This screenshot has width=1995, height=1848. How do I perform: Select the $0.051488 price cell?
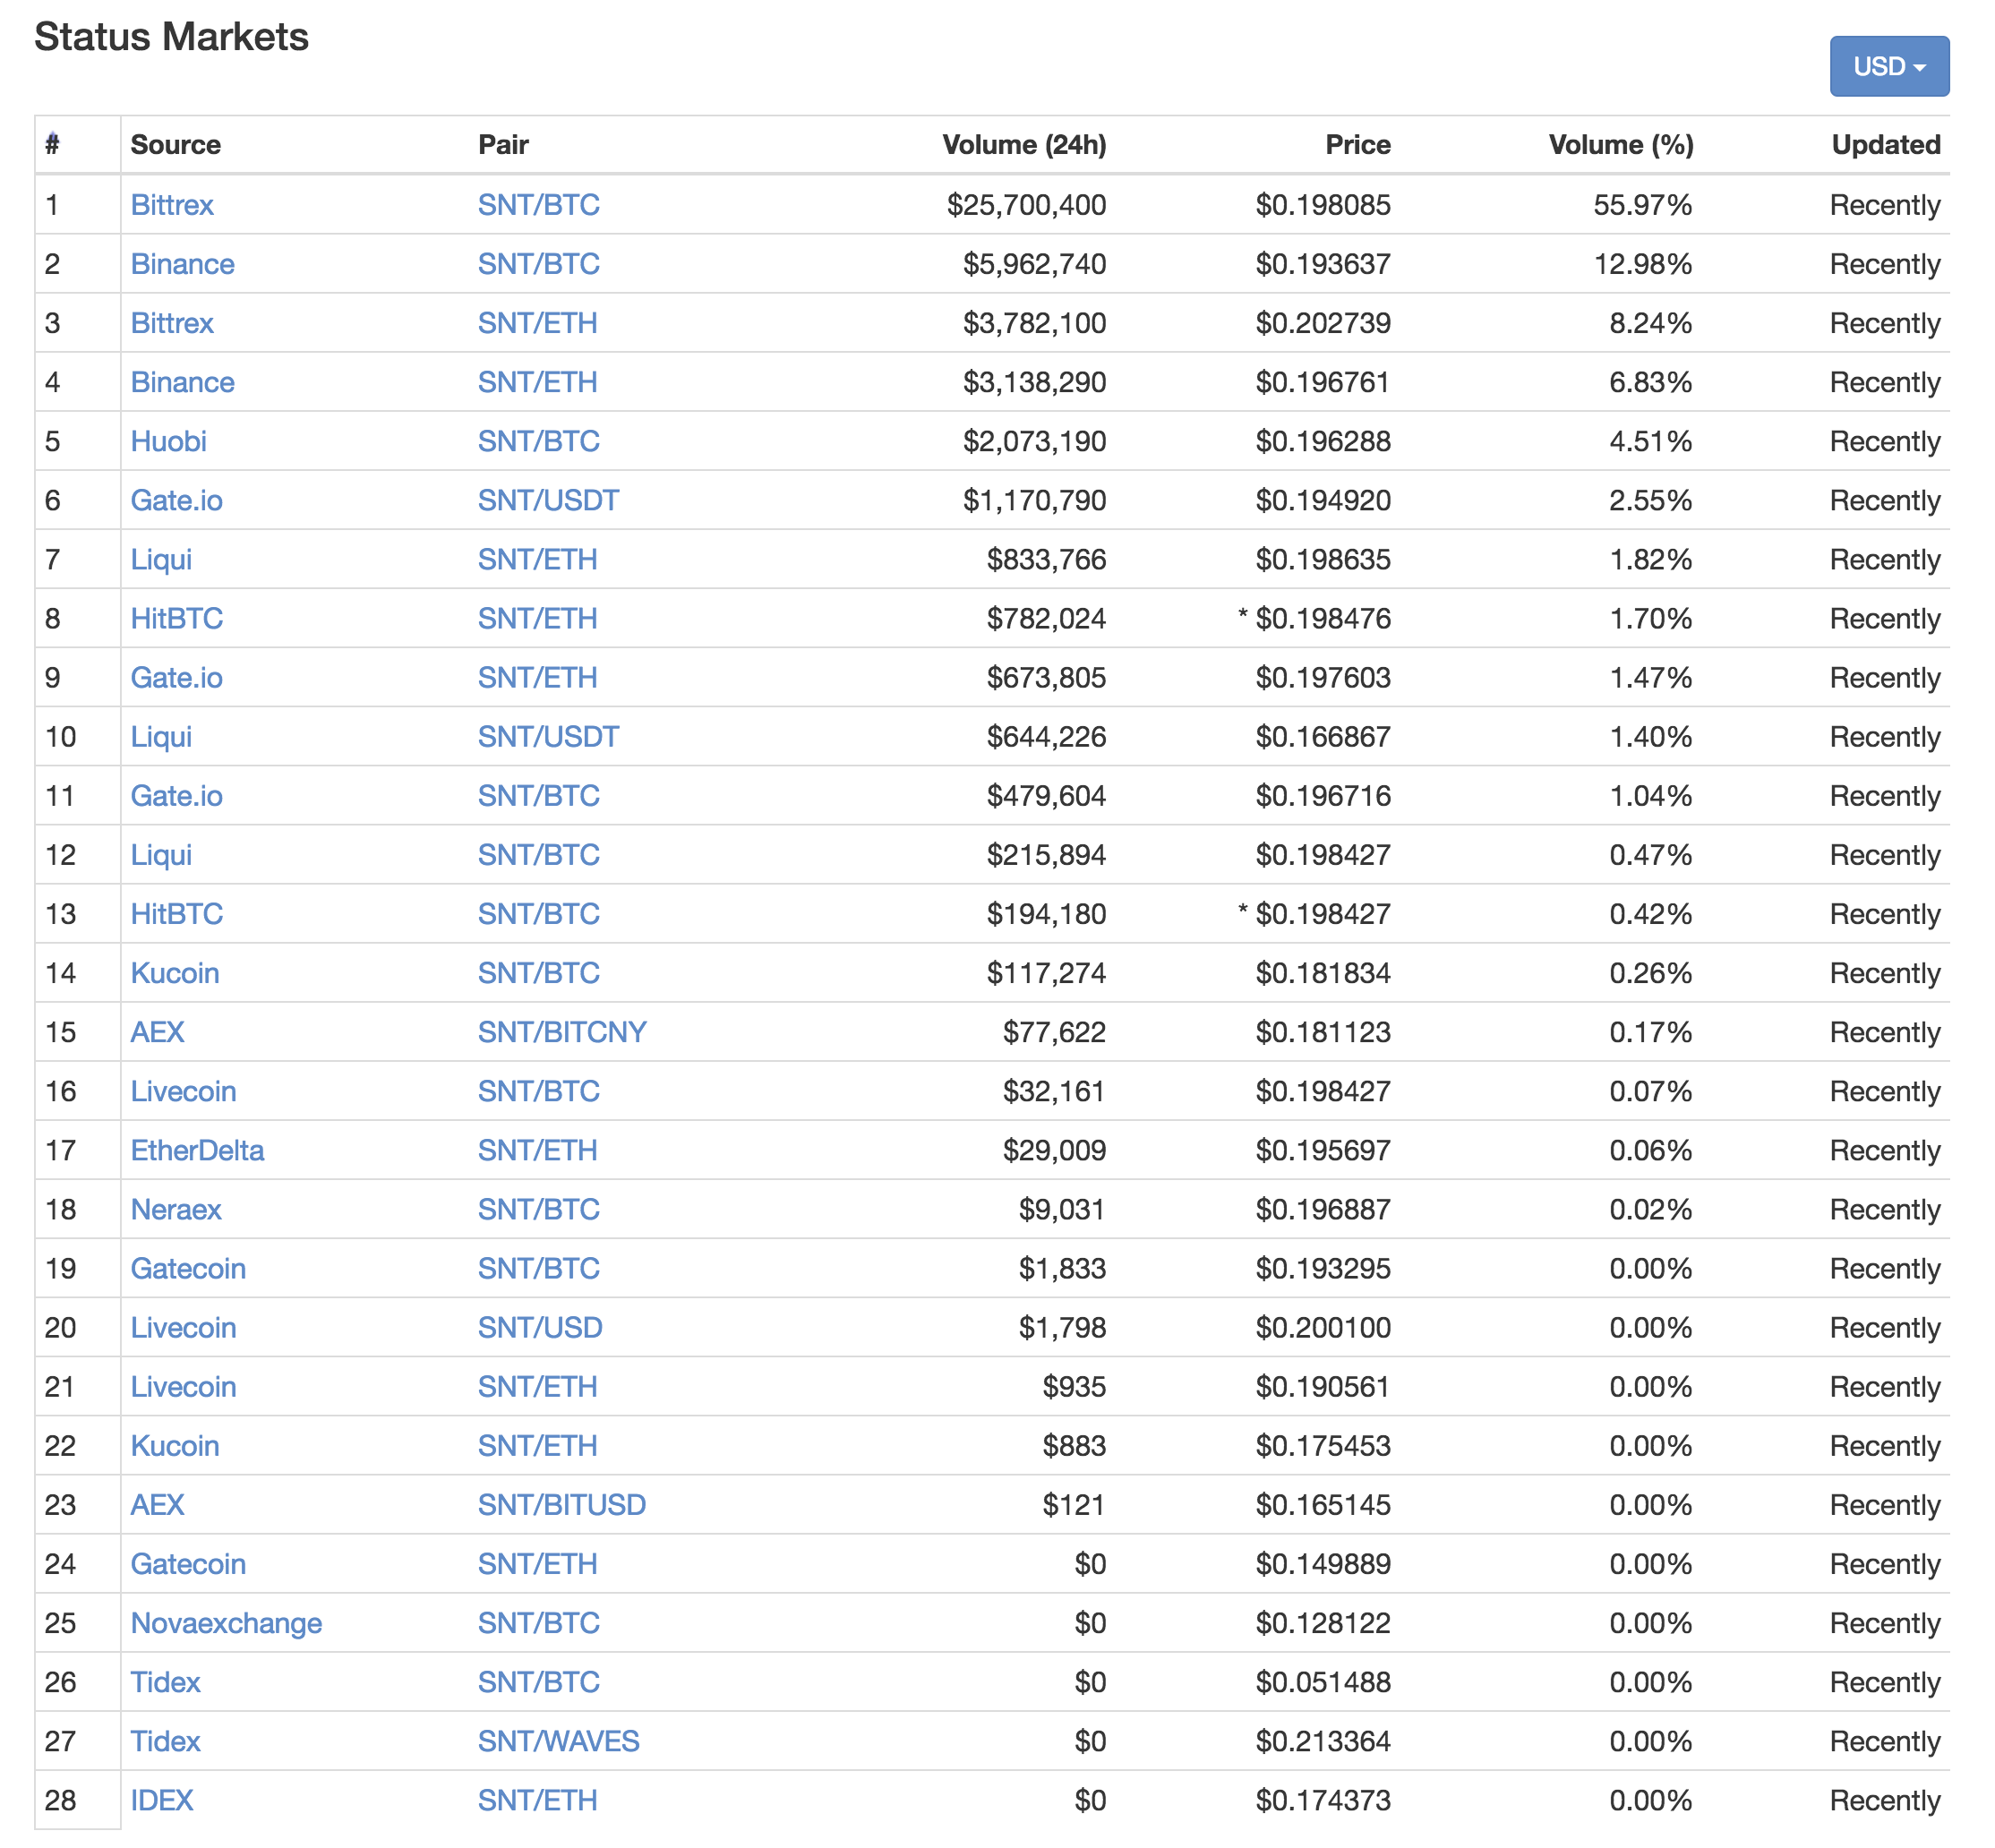(x=1323, y=1681)
